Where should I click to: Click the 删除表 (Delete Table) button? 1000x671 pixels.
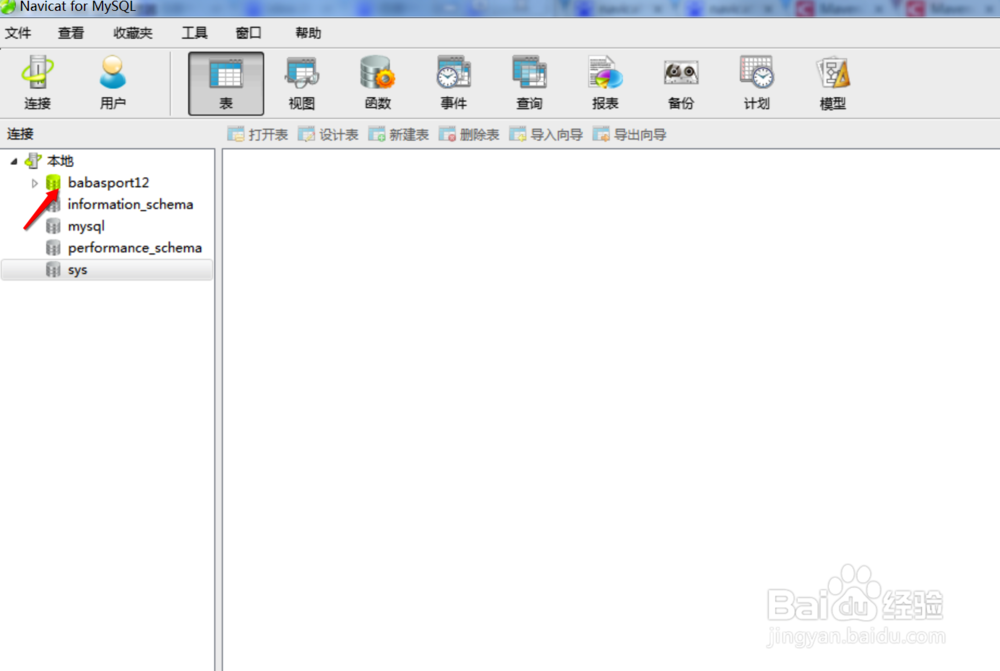tap(469, 135)
